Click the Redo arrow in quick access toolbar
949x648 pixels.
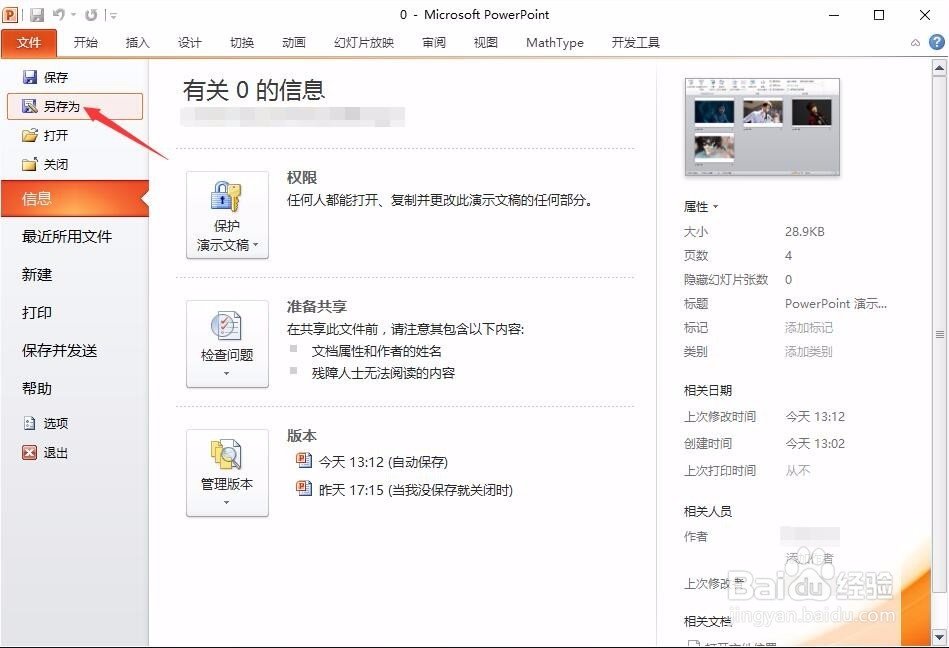coord(91,15)
